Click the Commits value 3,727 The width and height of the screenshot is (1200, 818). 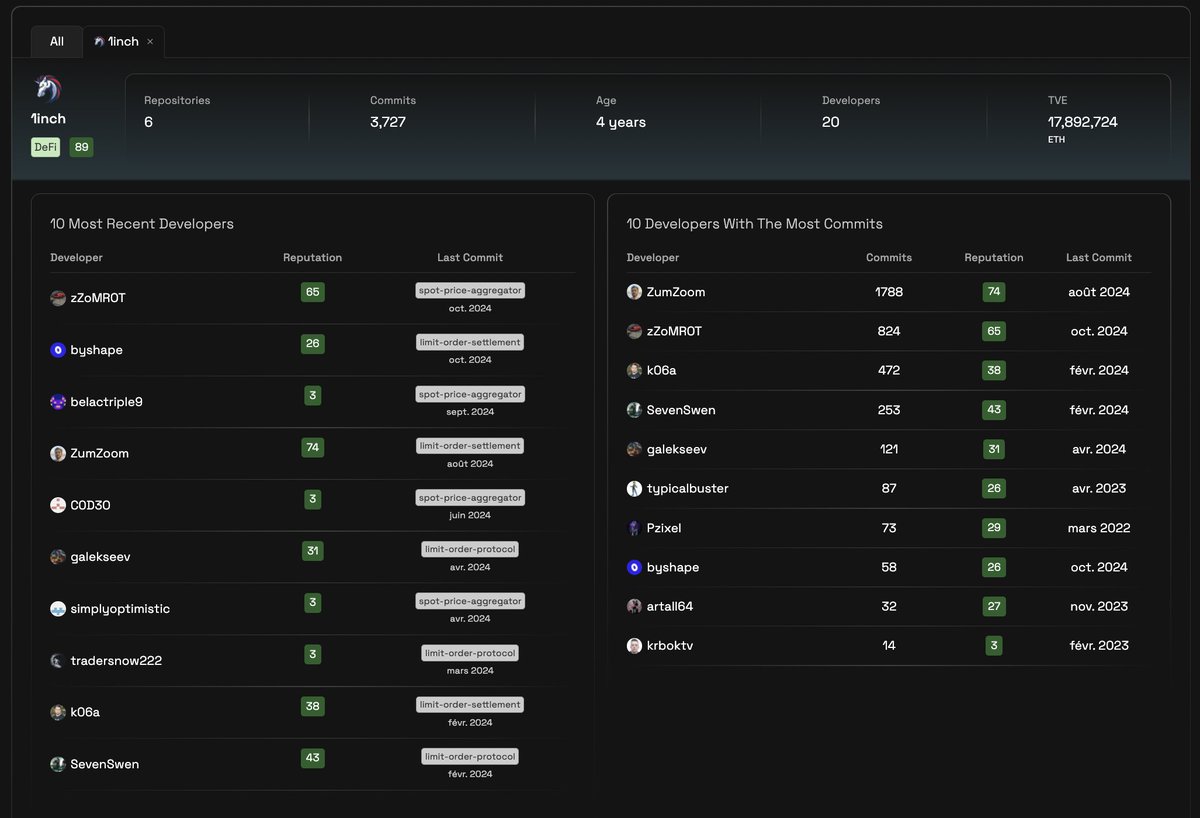(x=388, y=122)
